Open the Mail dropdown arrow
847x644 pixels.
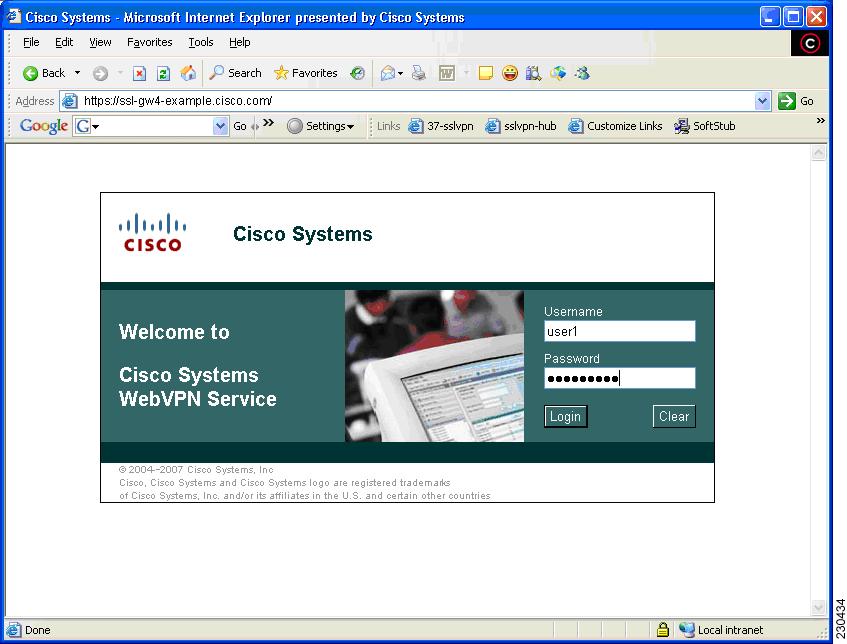click(x=400, y=73)
